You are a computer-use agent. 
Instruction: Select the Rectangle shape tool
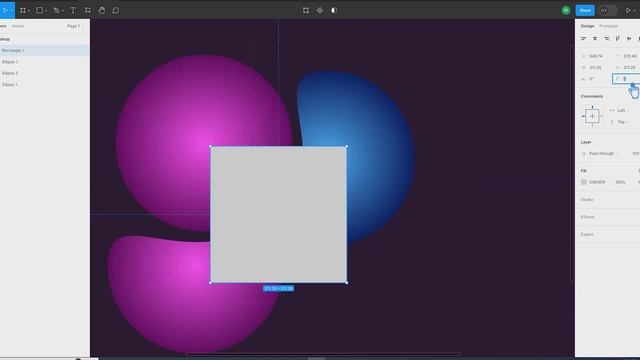pos(39,10)
